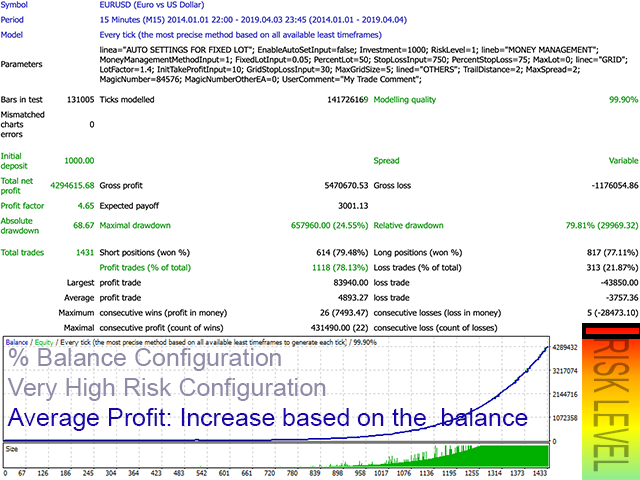Click loss trades value 313 (21.87%)
Screen dimensions: 640x480
(x=613, y=268)
